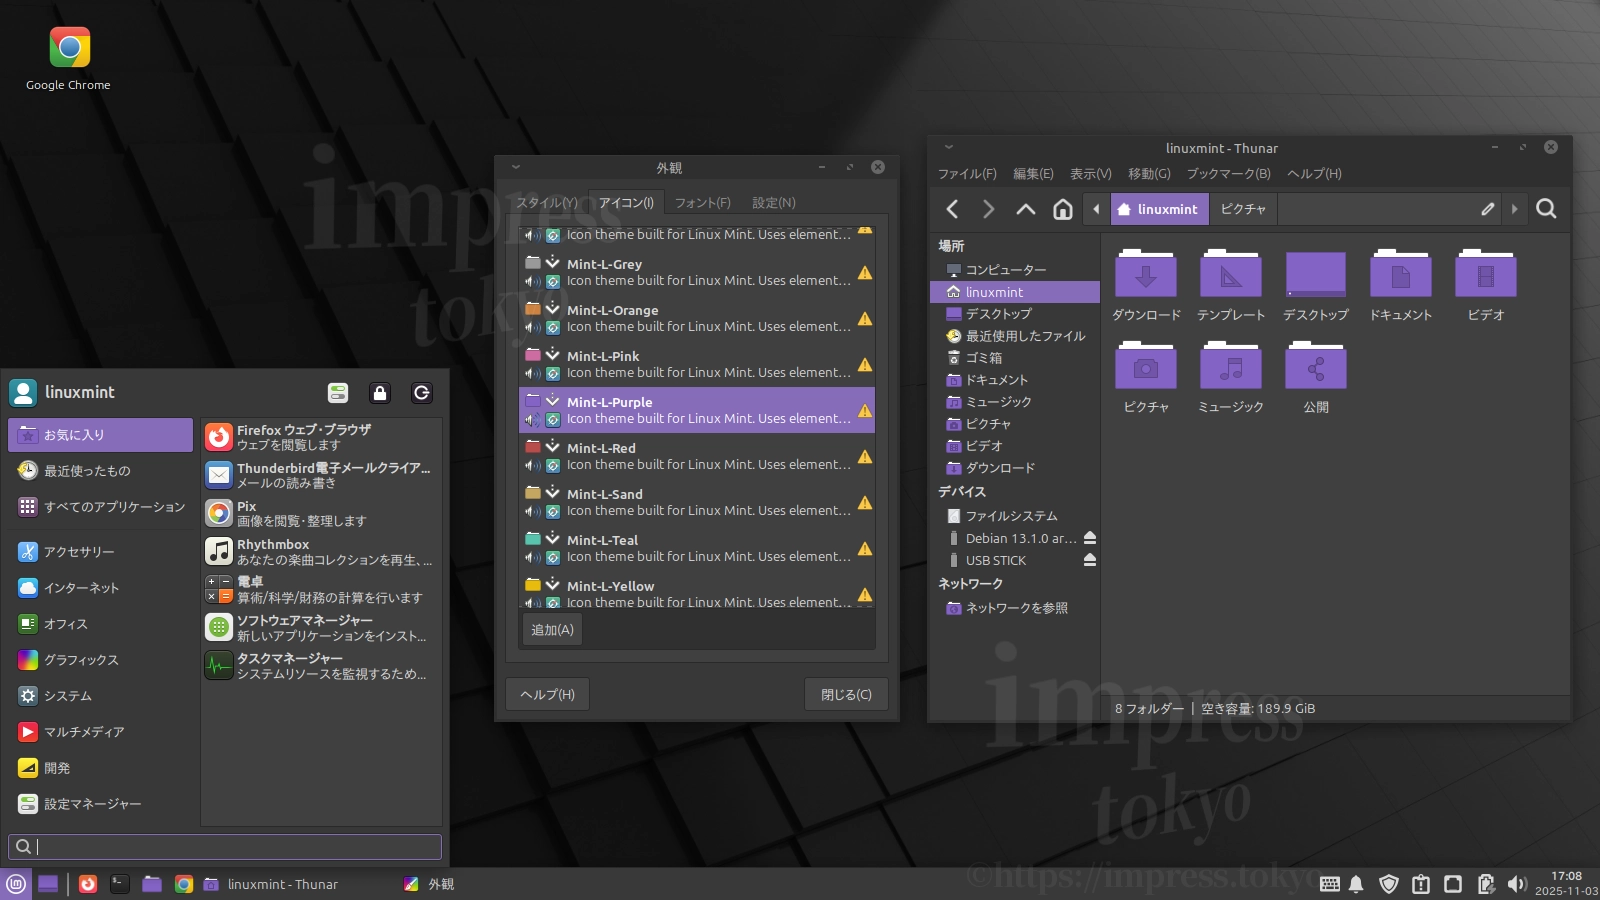The image size is (1600, 900).
Task: Open the ドキュメント folder in Thunar file view
Action: 1401,285
